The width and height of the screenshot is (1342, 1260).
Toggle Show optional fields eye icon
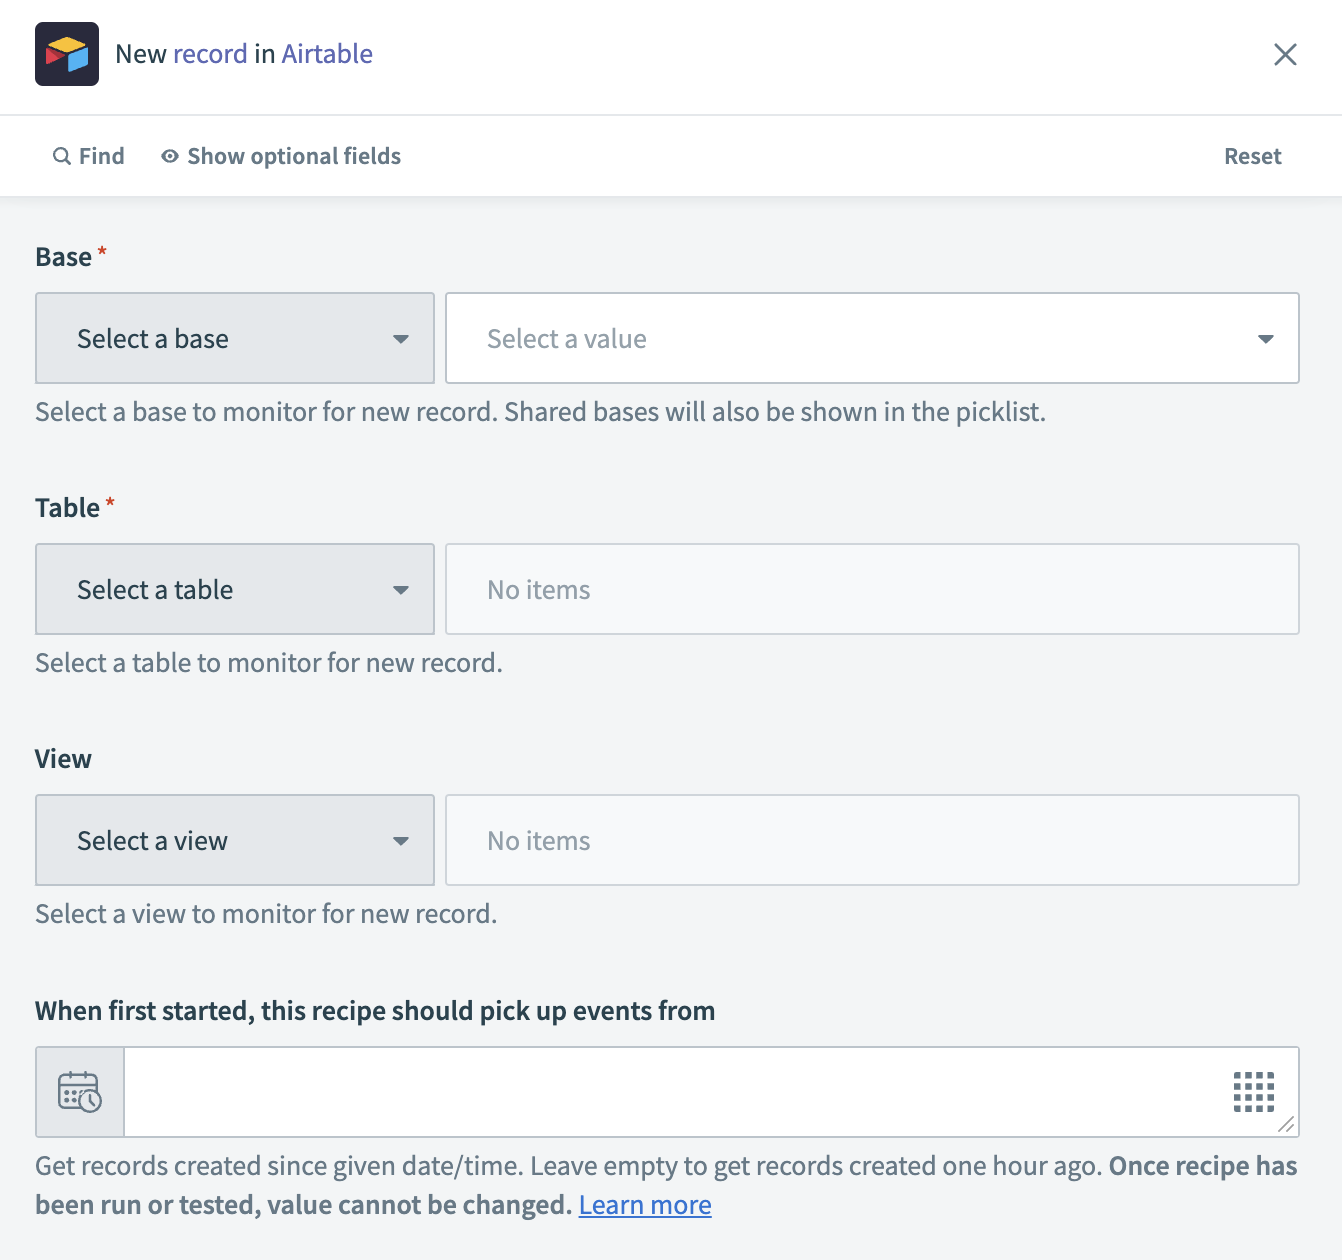[x=170, y=156]
